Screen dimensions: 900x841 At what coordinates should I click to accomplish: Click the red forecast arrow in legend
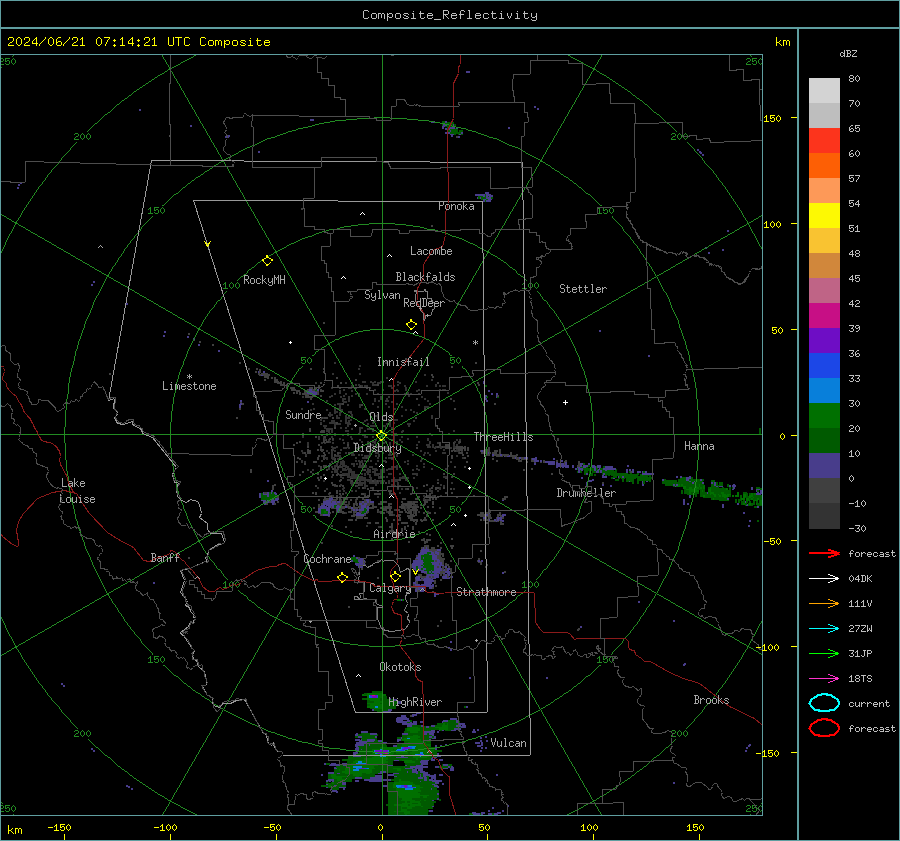pos(824,553)
